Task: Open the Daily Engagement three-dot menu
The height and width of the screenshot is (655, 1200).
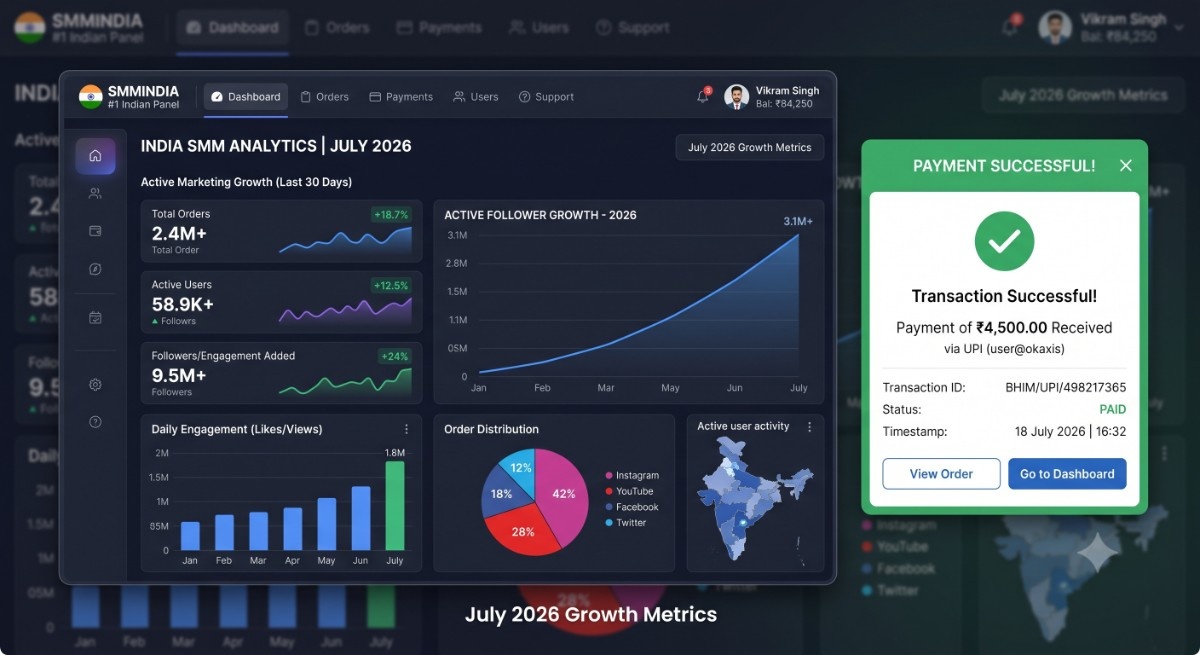Action: 406,429
